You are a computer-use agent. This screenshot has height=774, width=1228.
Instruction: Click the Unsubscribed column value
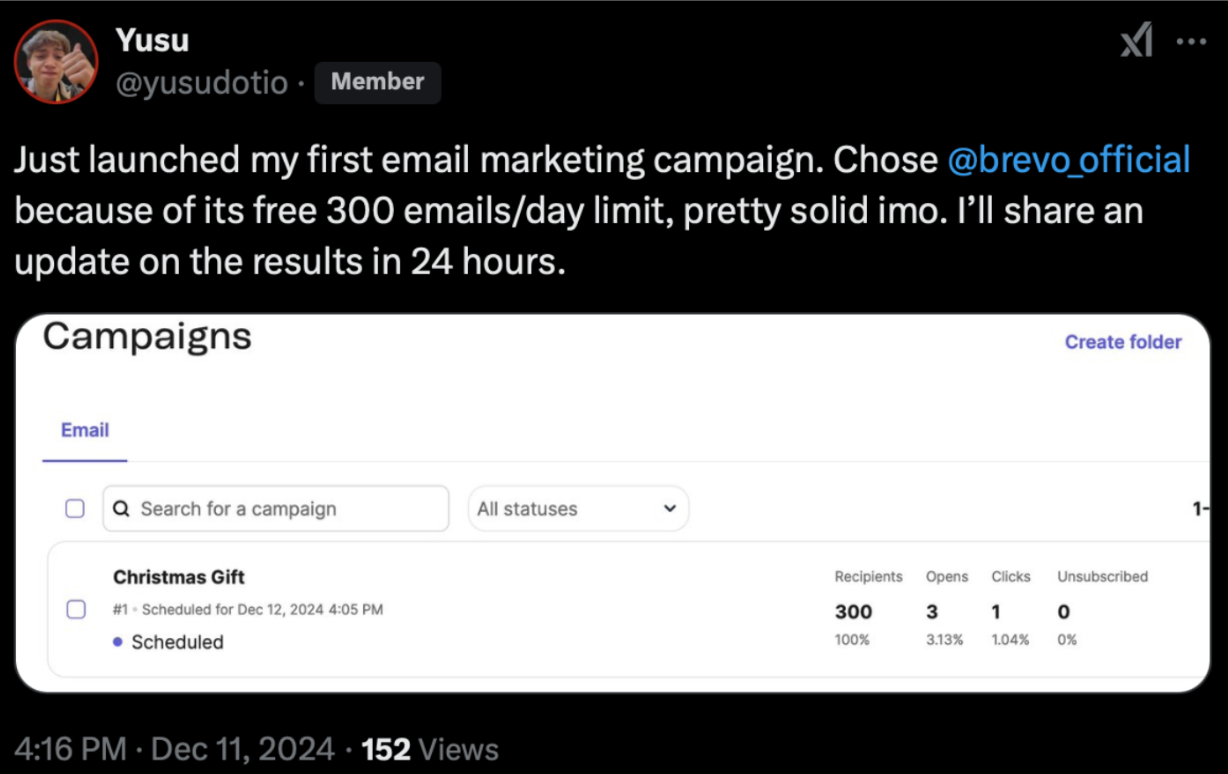[1064, 612]
